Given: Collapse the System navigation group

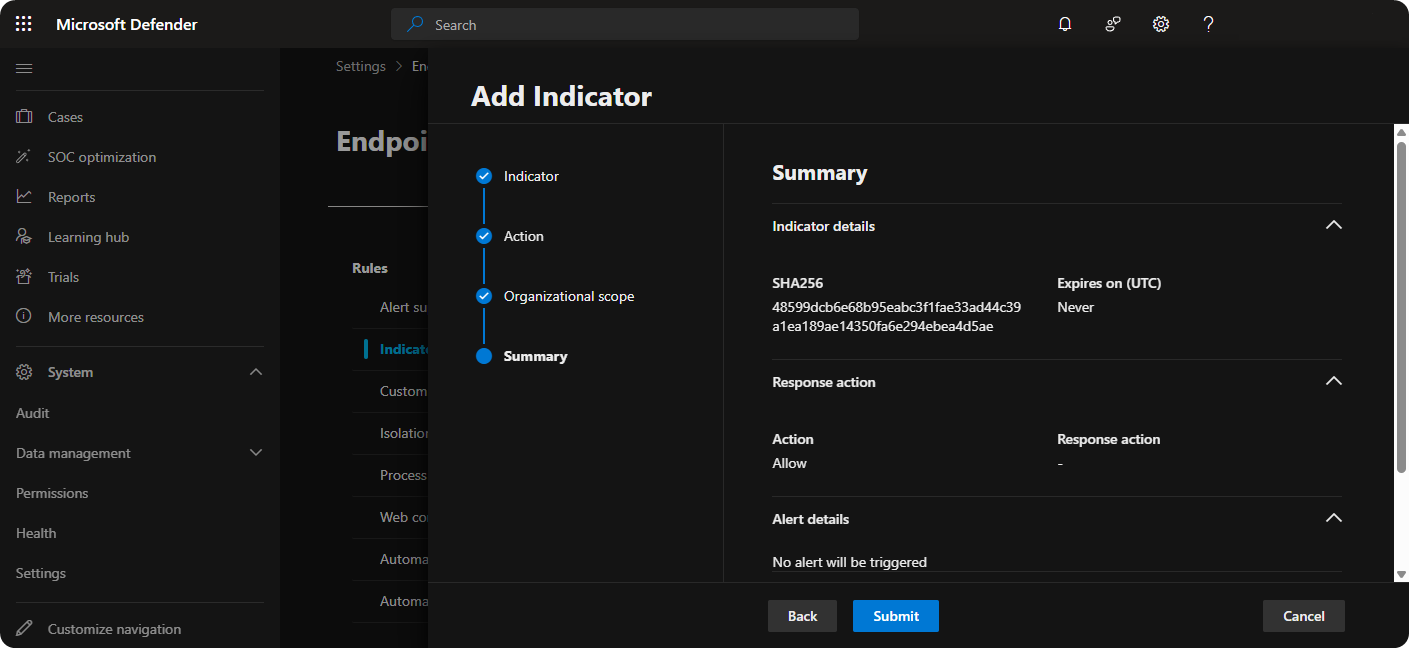Looking at the screenshot, I should (x=256, y=372).
